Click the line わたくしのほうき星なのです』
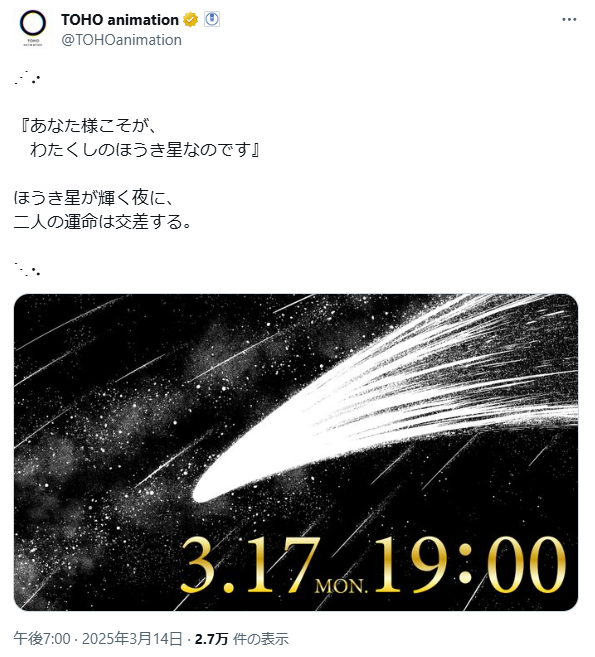595x657 pixels. click(145, 150)
